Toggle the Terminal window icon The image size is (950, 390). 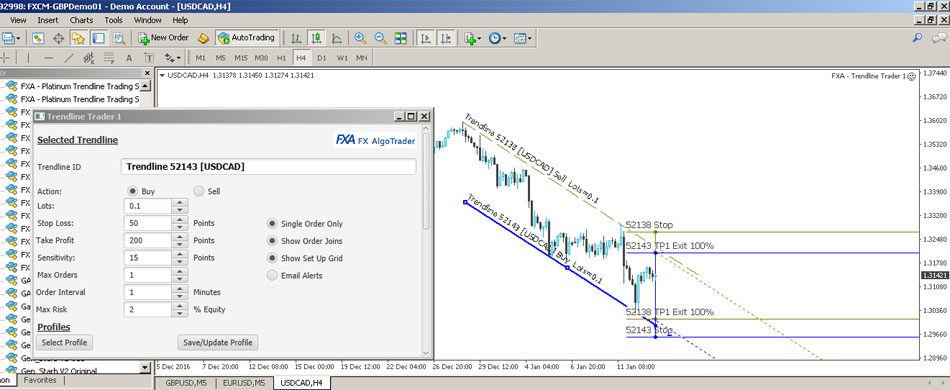coord(98,38)
